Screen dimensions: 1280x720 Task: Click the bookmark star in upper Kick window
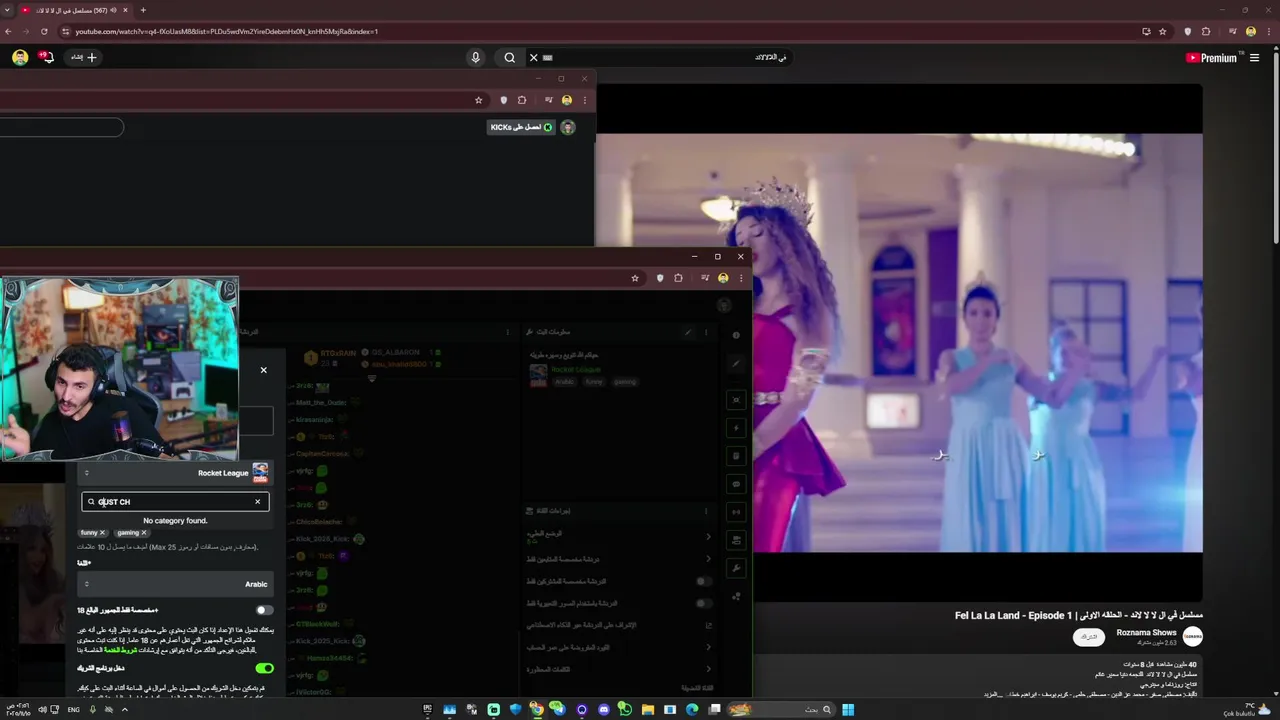click(479, 100)
